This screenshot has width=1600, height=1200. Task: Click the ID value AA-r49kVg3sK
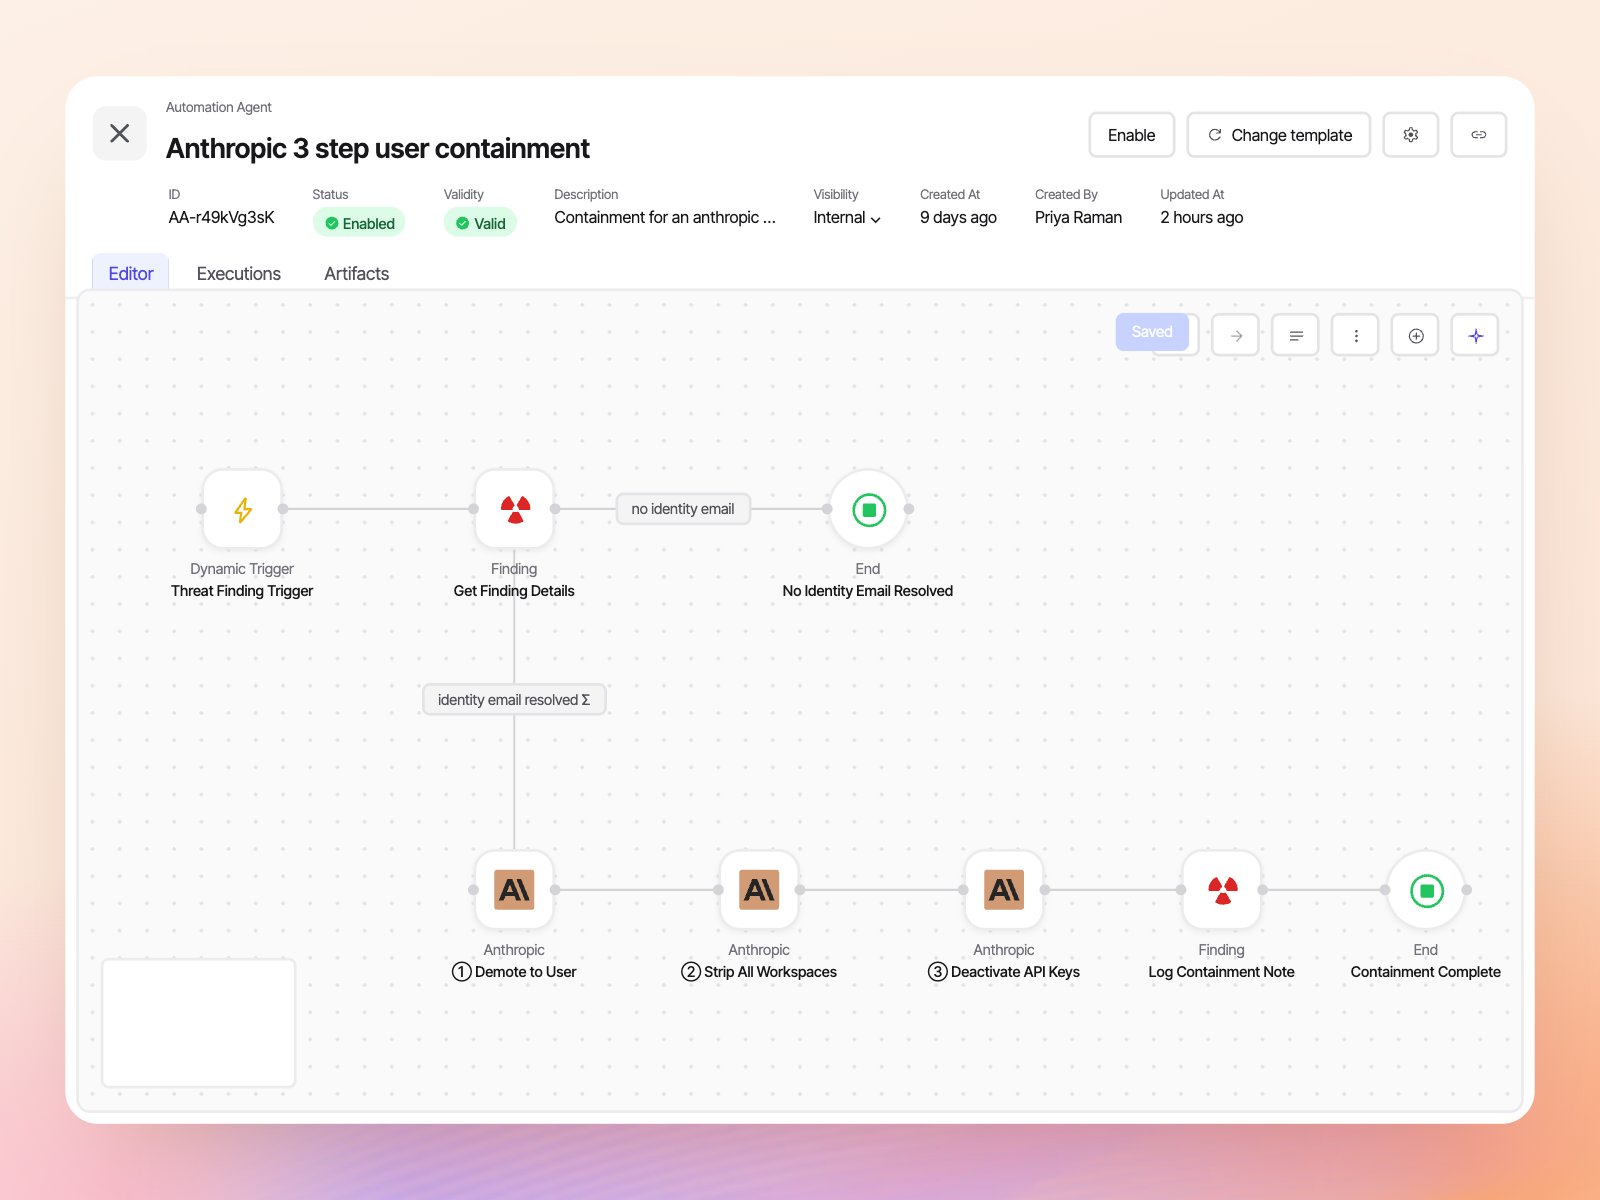(x=221, y=217)
